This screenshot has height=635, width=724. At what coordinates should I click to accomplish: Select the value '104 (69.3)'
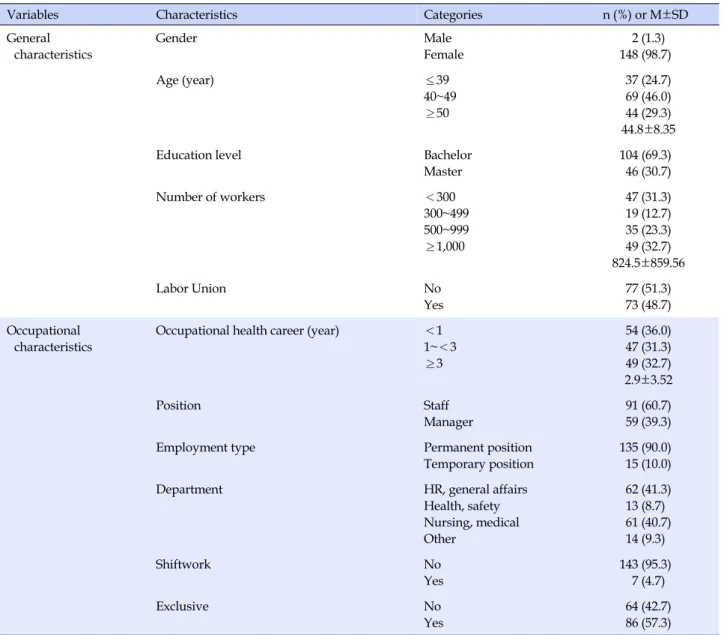point(645,155)
